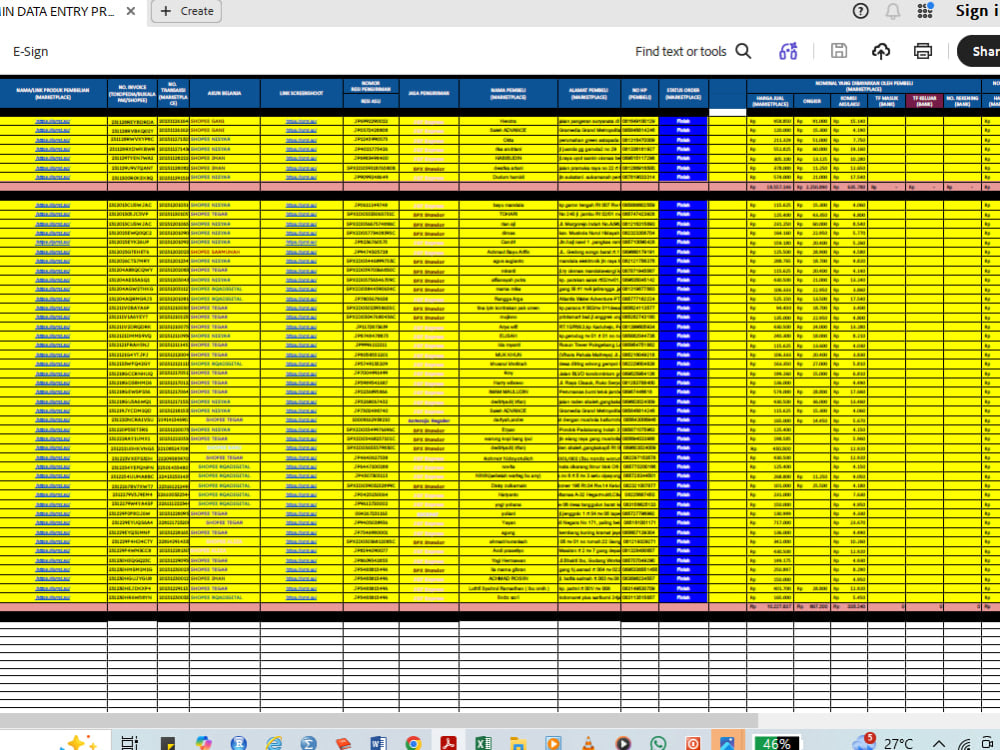Open the DATA ENTRY document tab
Screen dimensions: 1000x750
point(62,11)
